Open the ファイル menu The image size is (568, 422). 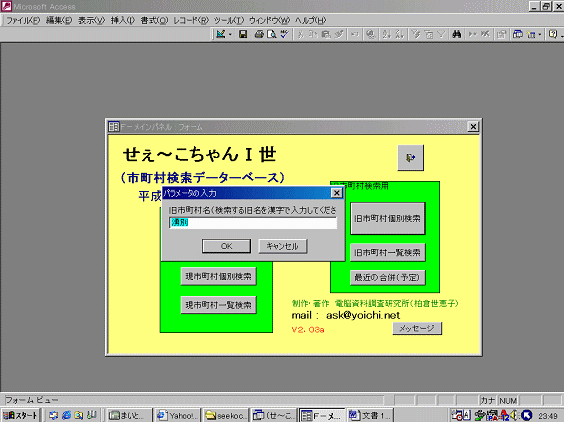[23, 20]
